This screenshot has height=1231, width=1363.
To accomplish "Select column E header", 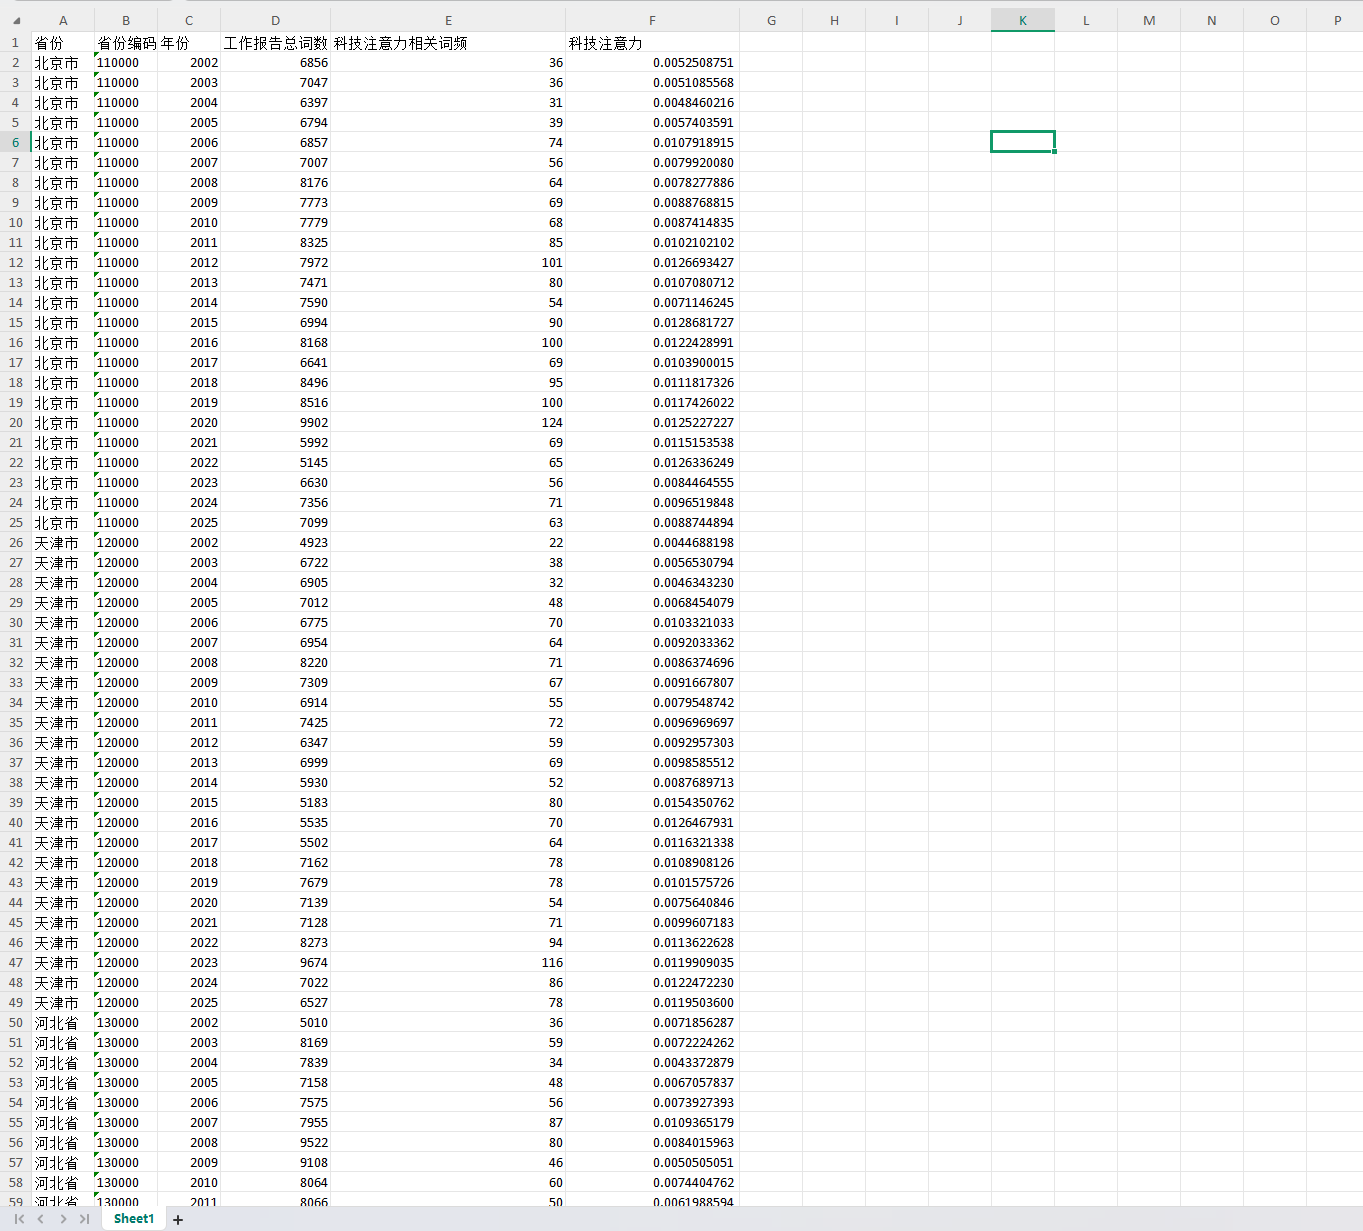I will (x=448, y=21).
